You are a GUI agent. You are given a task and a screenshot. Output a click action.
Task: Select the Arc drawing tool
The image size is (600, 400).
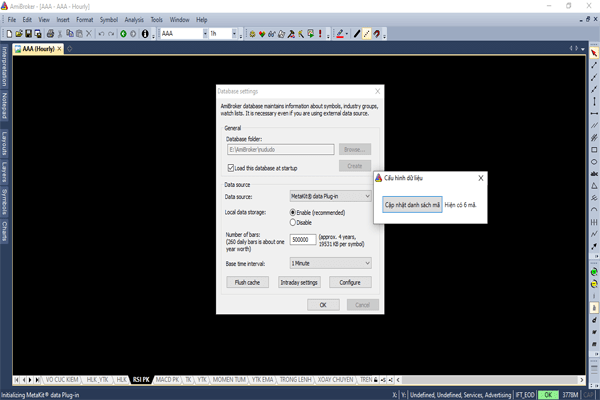pyautogui.click(x=594, y=210)
